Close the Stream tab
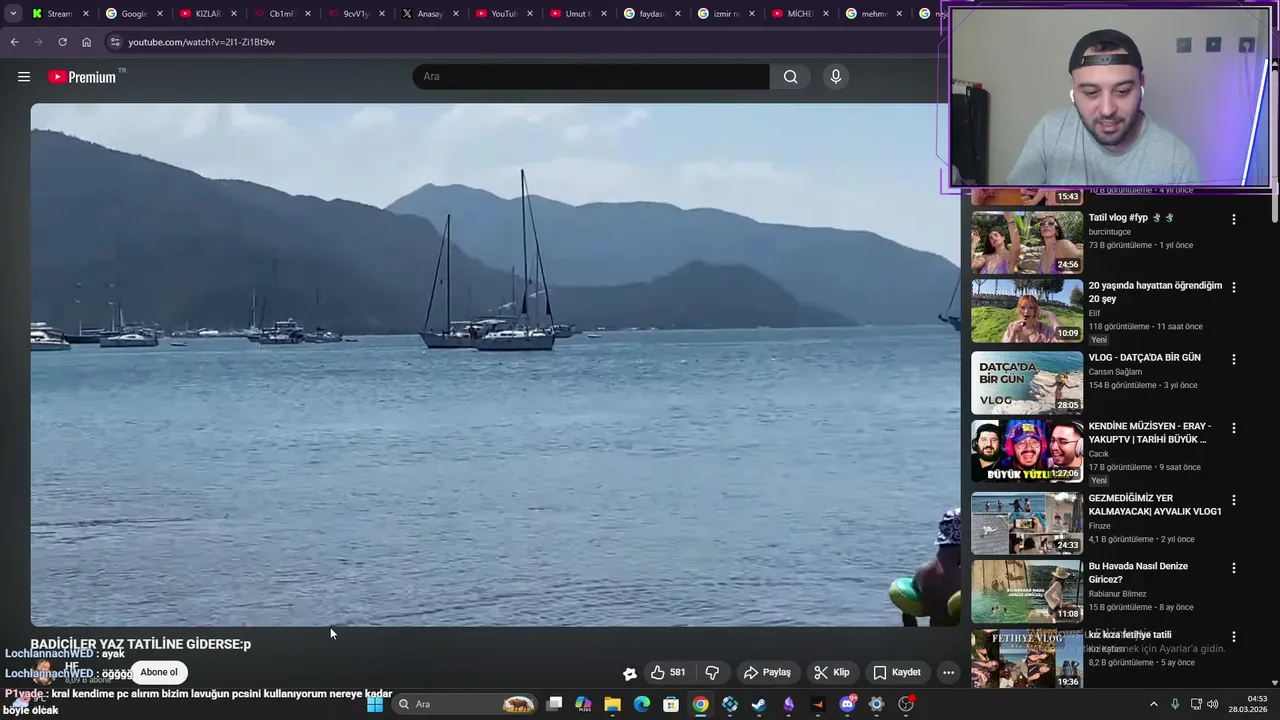The width and height of the screenshot is (1280, 720). point(86,14)
